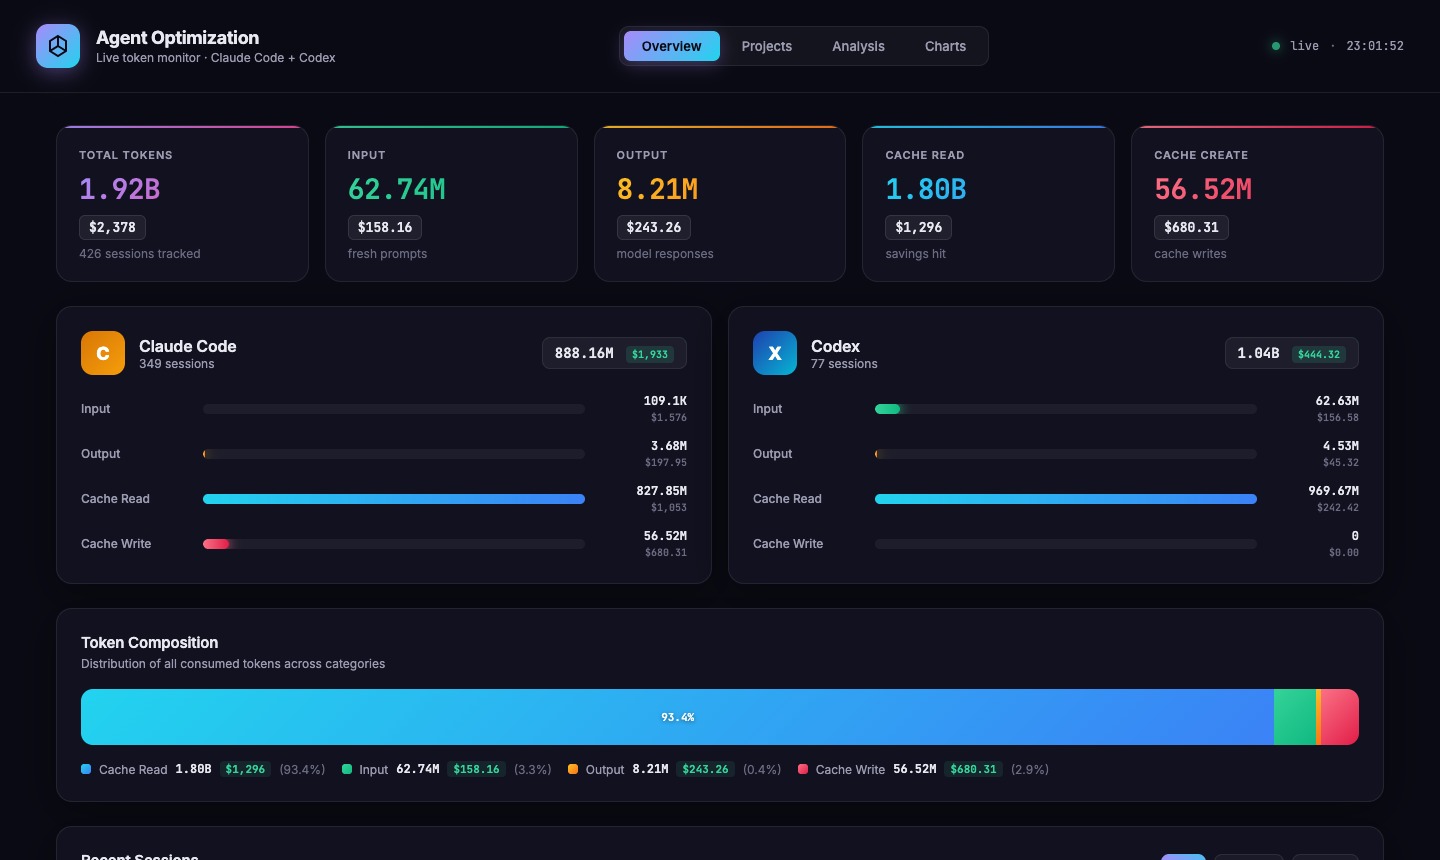This screenshot has width=1440, height=860.
Task: Click the 93.4% cache read composition segment
Action: [677, 717]
